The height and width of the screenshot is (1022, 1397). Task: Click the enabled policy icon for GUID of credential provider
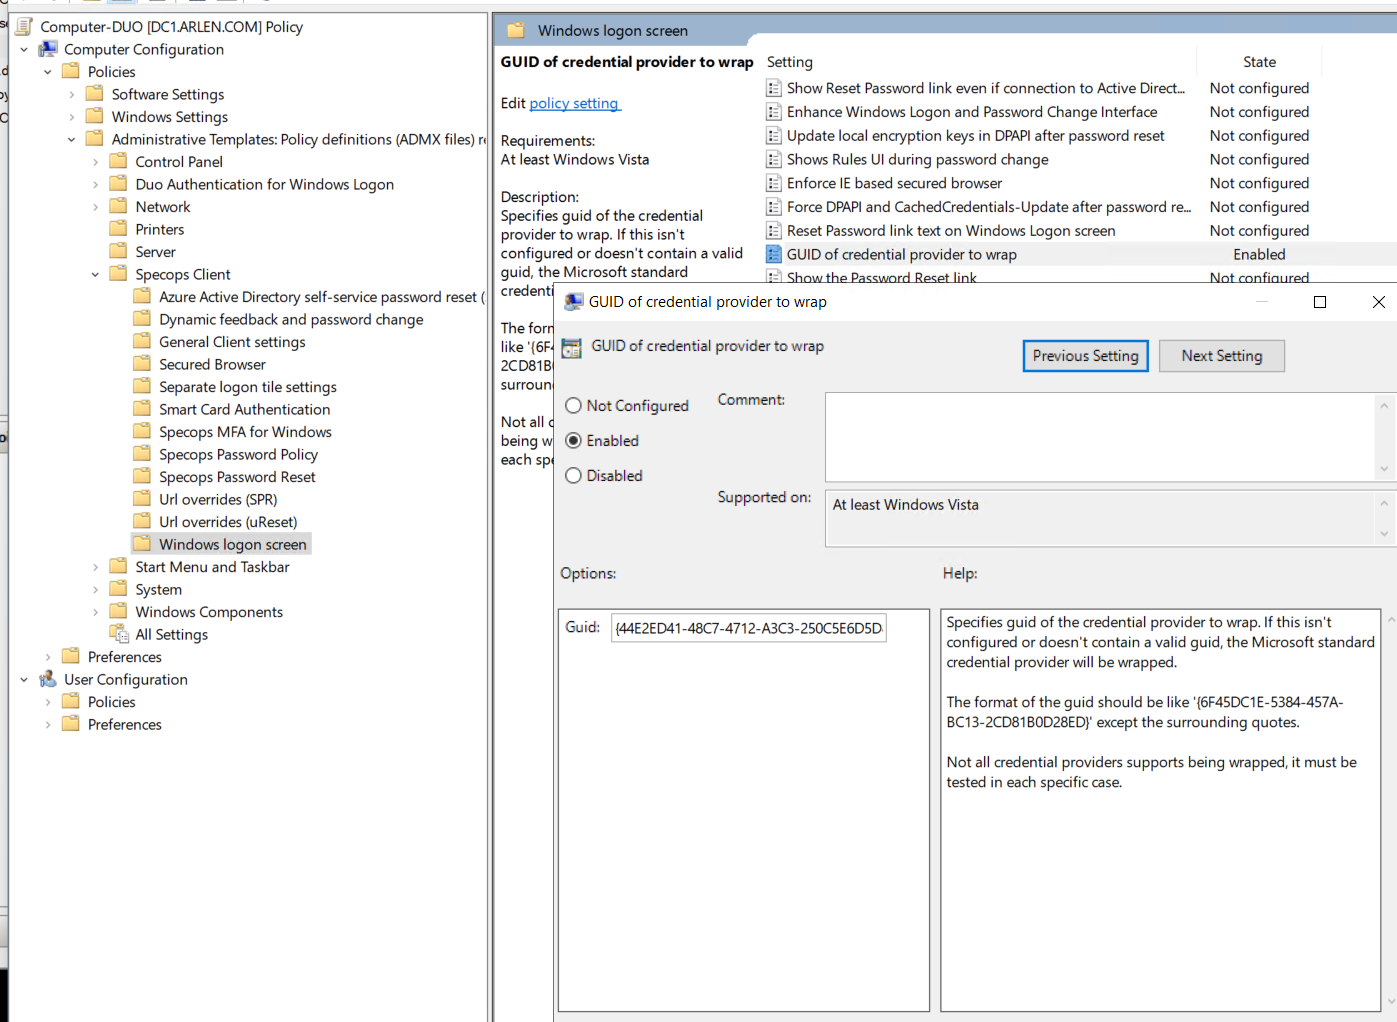click(x=774, y=254)
